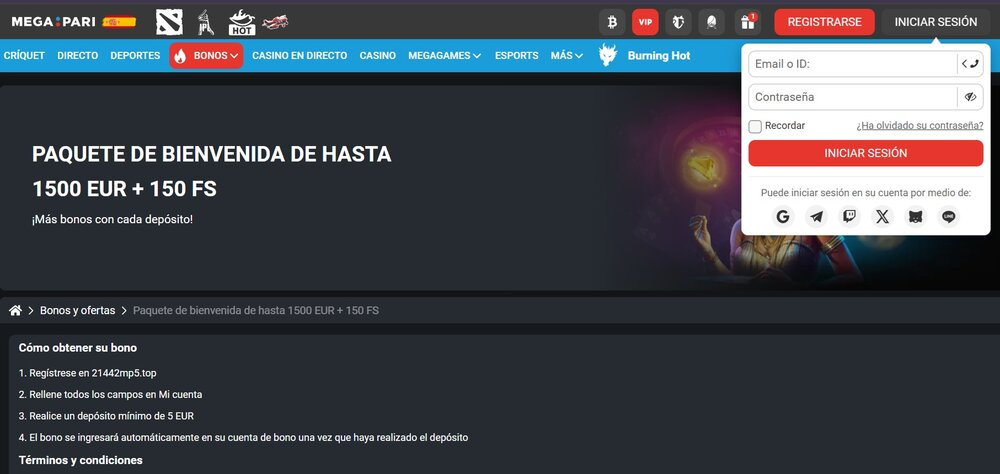The image size is (1000, 474).
Task: Click the welcome package banner heading
Action: tap(212, 172)
